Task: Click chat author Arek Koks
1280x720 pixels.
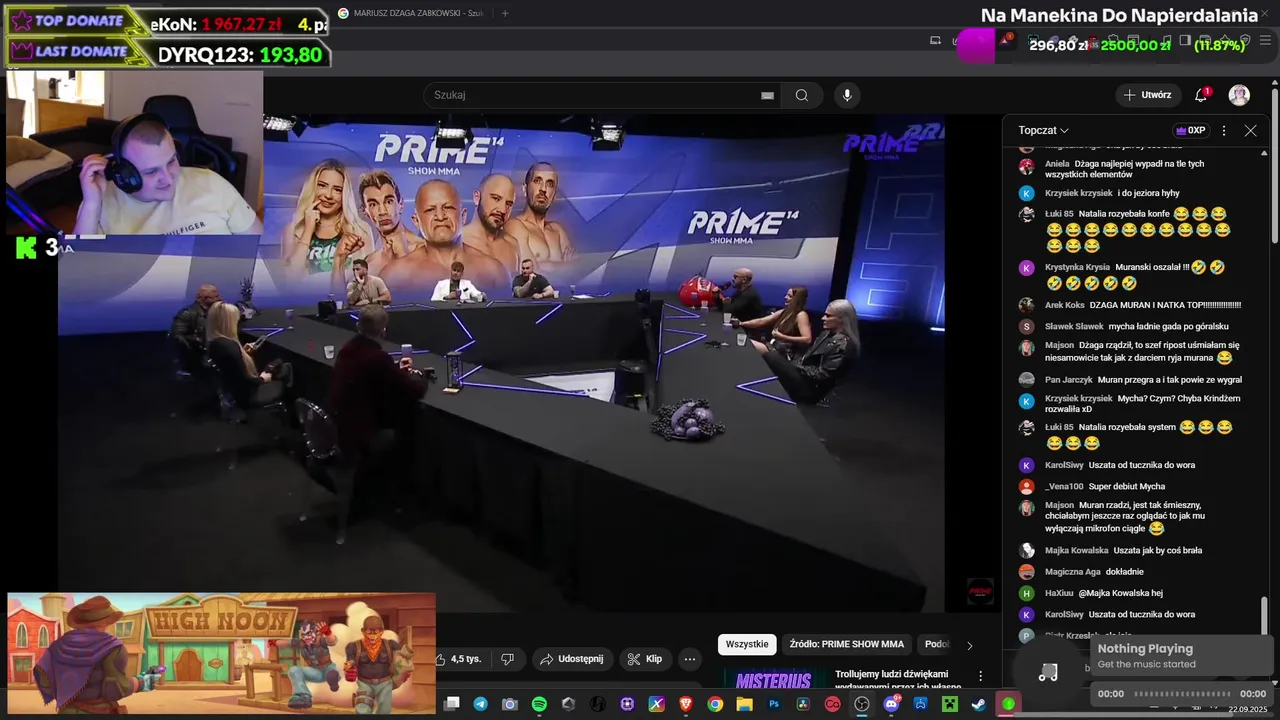Action: [1065, 305]
